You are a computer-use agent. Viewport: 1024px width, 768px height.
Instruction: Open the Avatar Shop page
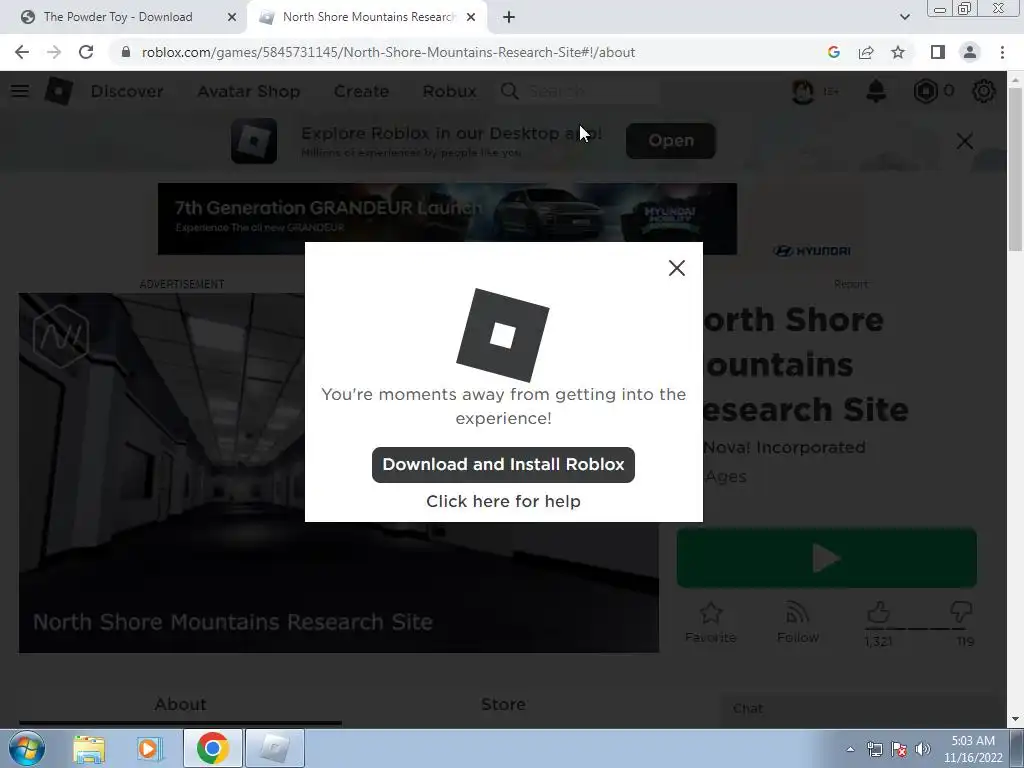pos(249,91)
